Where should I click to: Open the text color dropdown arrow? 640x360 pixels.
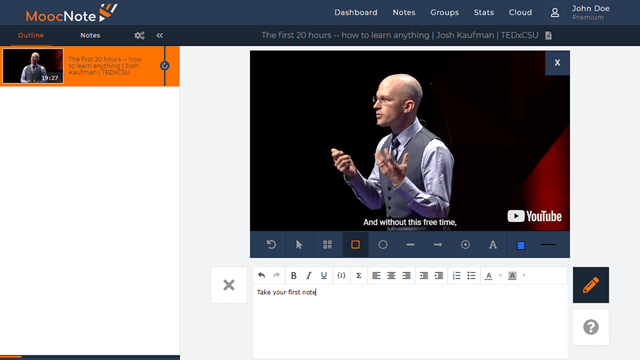tap(500, 276)
